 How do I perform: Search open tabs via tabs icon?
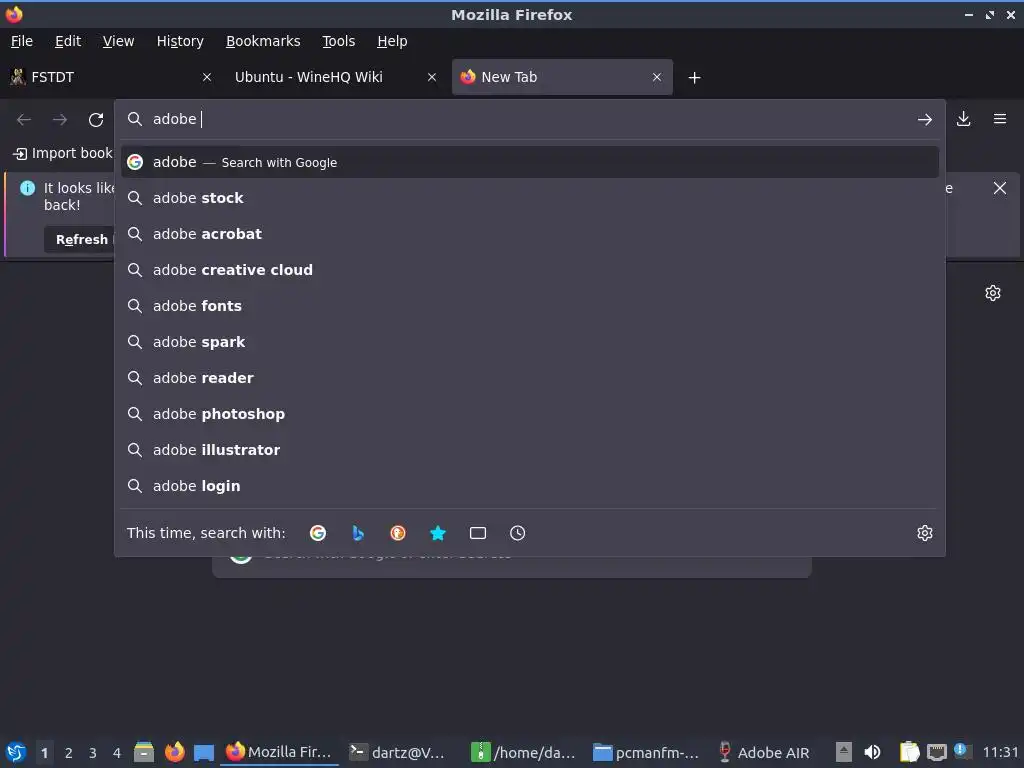(x=477, y=533)
